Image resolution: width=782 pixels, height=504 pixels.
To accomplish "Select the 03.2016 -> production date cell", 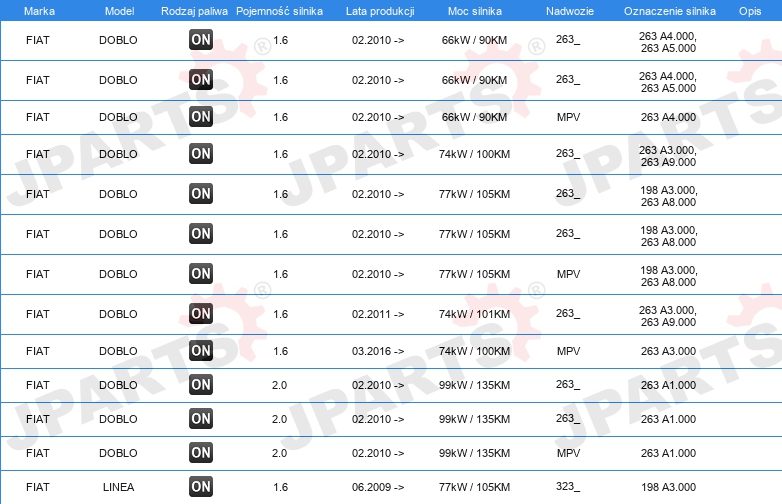I will 378,351.
